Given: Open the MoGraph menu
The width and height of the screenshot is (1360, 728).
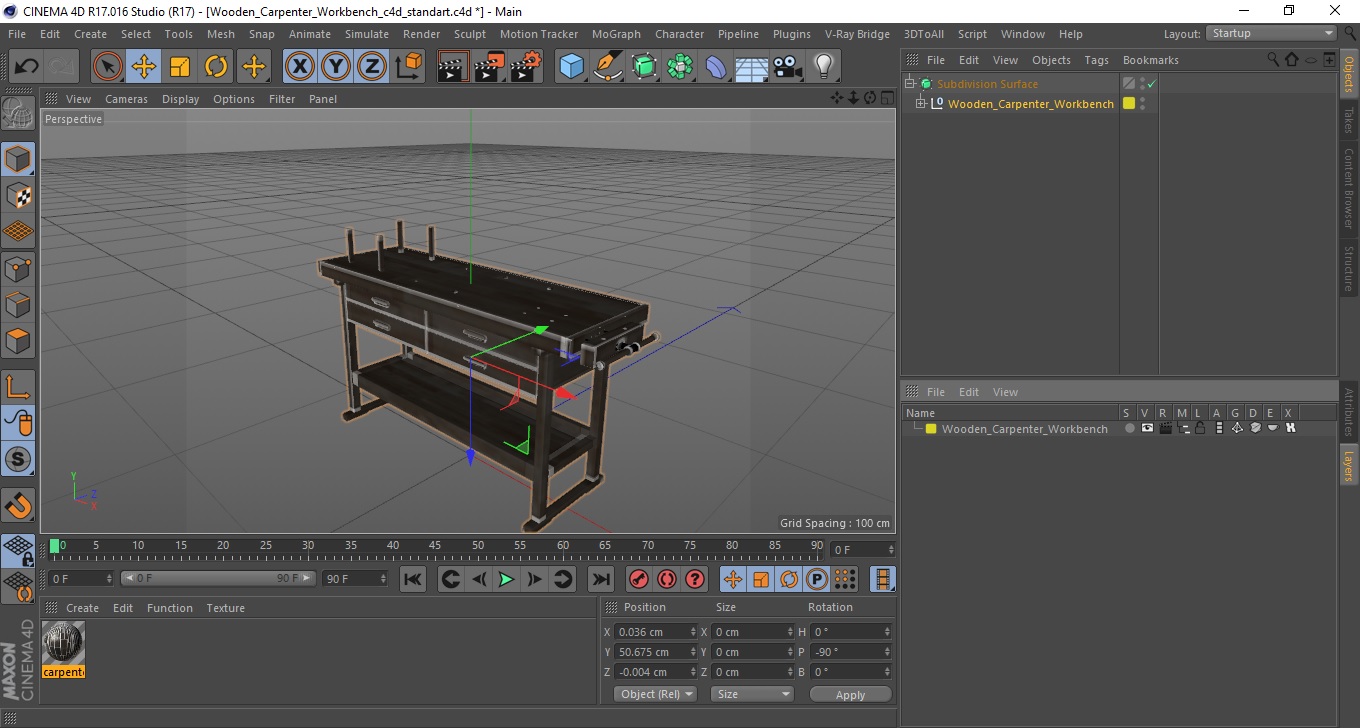Looking at the screenshot, I should click(616, 34).
